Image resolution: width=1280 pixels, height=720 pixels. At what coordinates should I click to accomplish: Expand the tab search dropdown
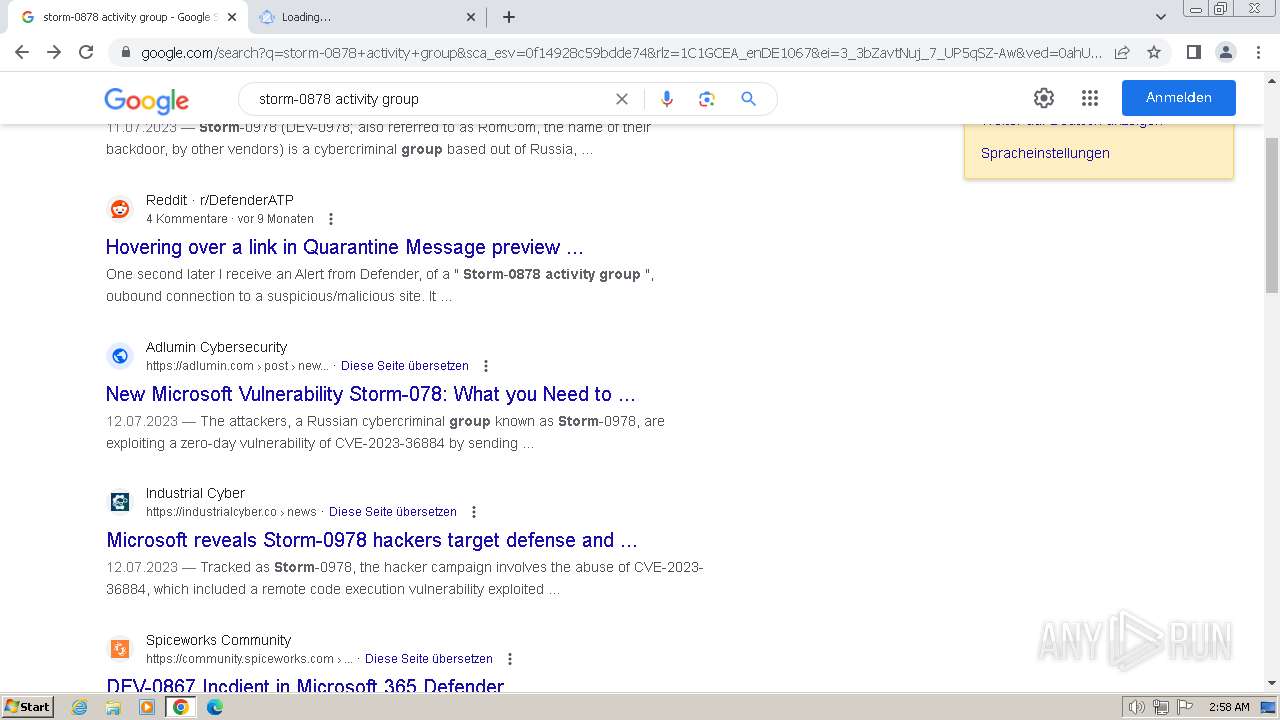[1161, 17]
